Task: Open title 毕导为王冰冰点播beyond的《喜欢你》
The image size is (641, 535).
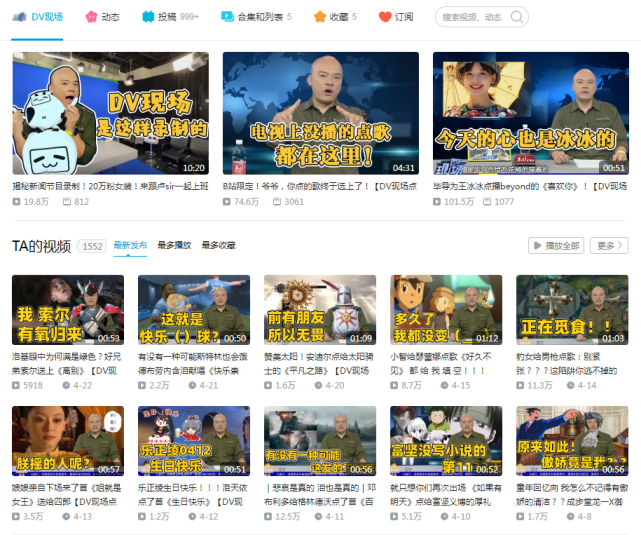Action: (531, 186)
